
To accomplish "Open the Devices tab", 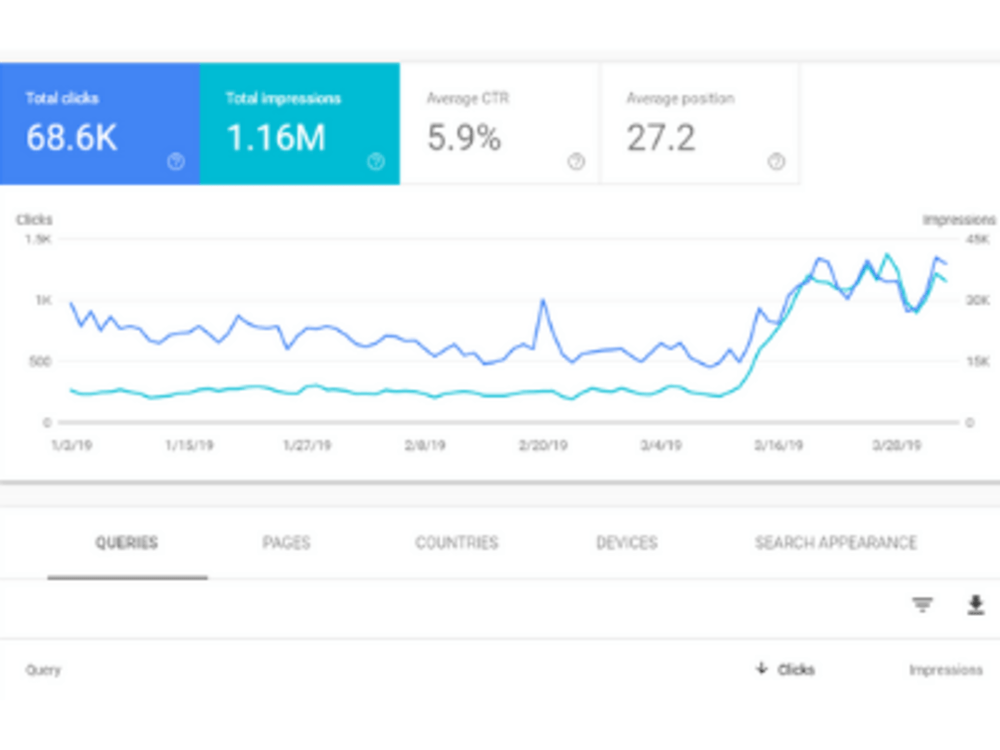I will pos(626,543).
